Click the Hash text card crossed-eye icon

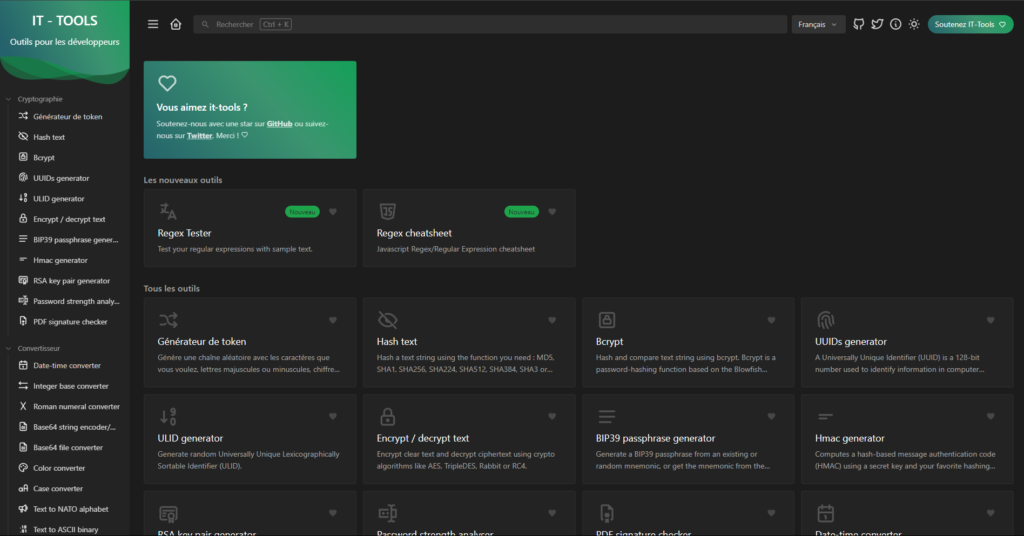tap(387, 320)
